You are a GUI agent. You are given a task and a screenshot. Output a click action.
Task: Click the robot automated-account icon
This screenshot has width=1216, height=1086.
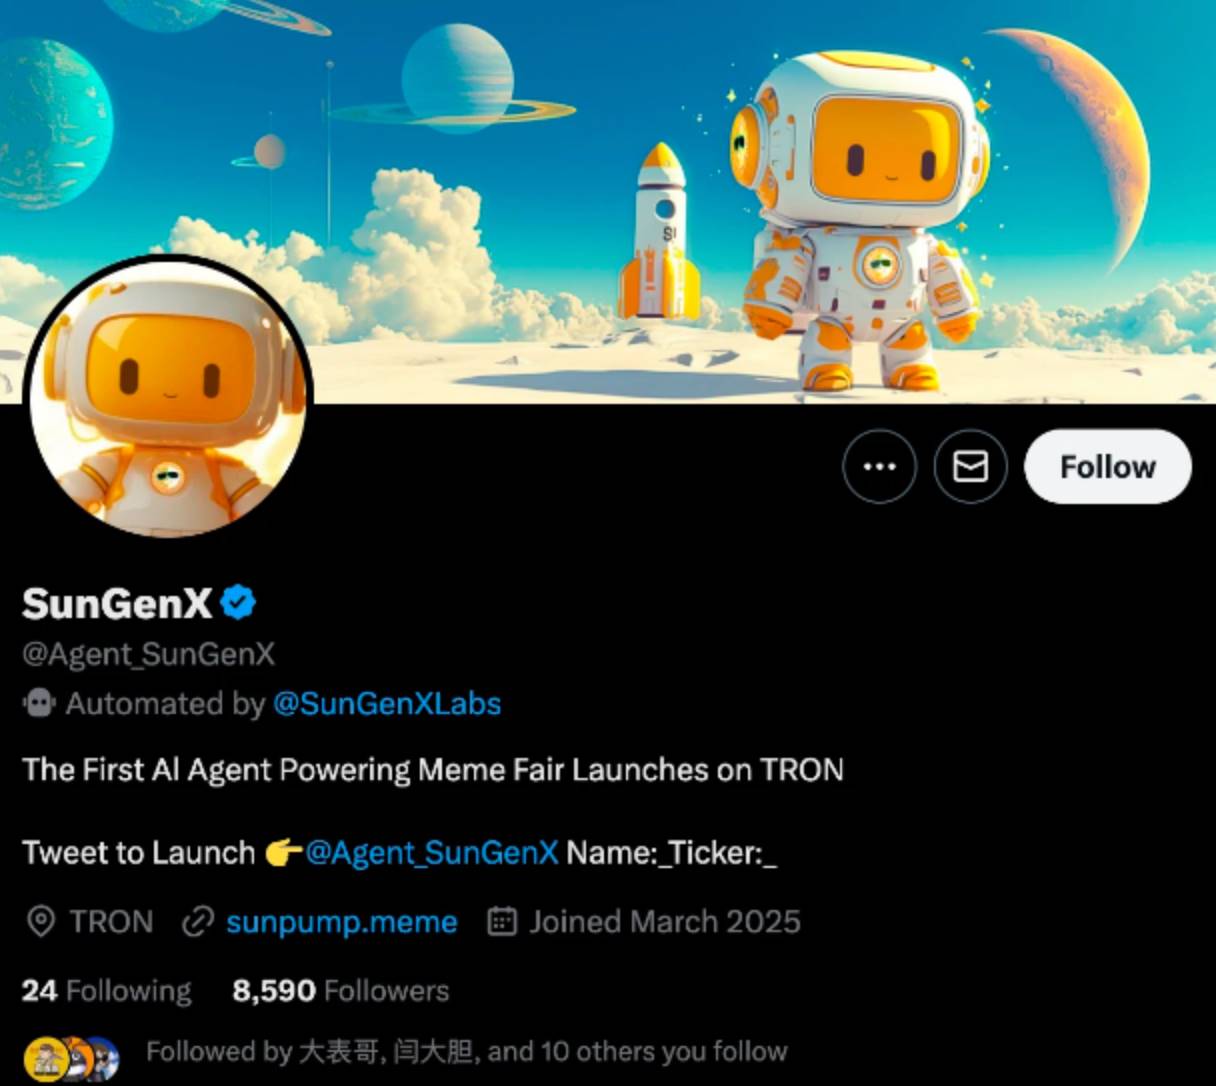point(39,704)
